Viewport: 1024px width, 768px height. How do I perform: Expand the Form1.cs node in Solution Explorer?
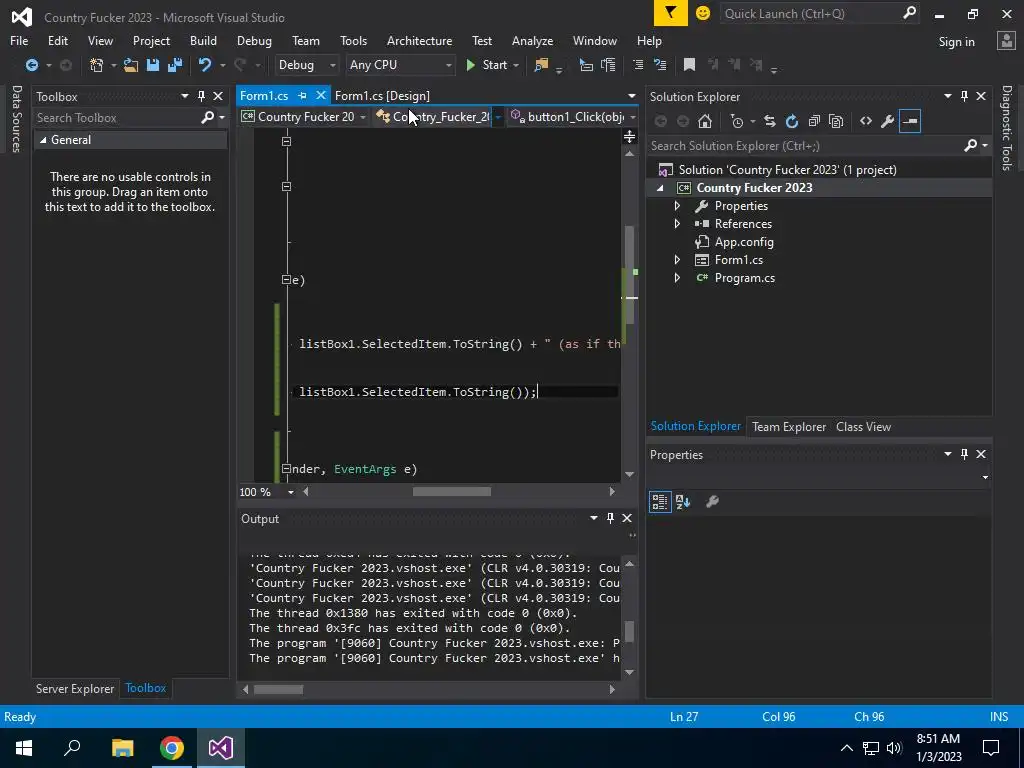677,260
